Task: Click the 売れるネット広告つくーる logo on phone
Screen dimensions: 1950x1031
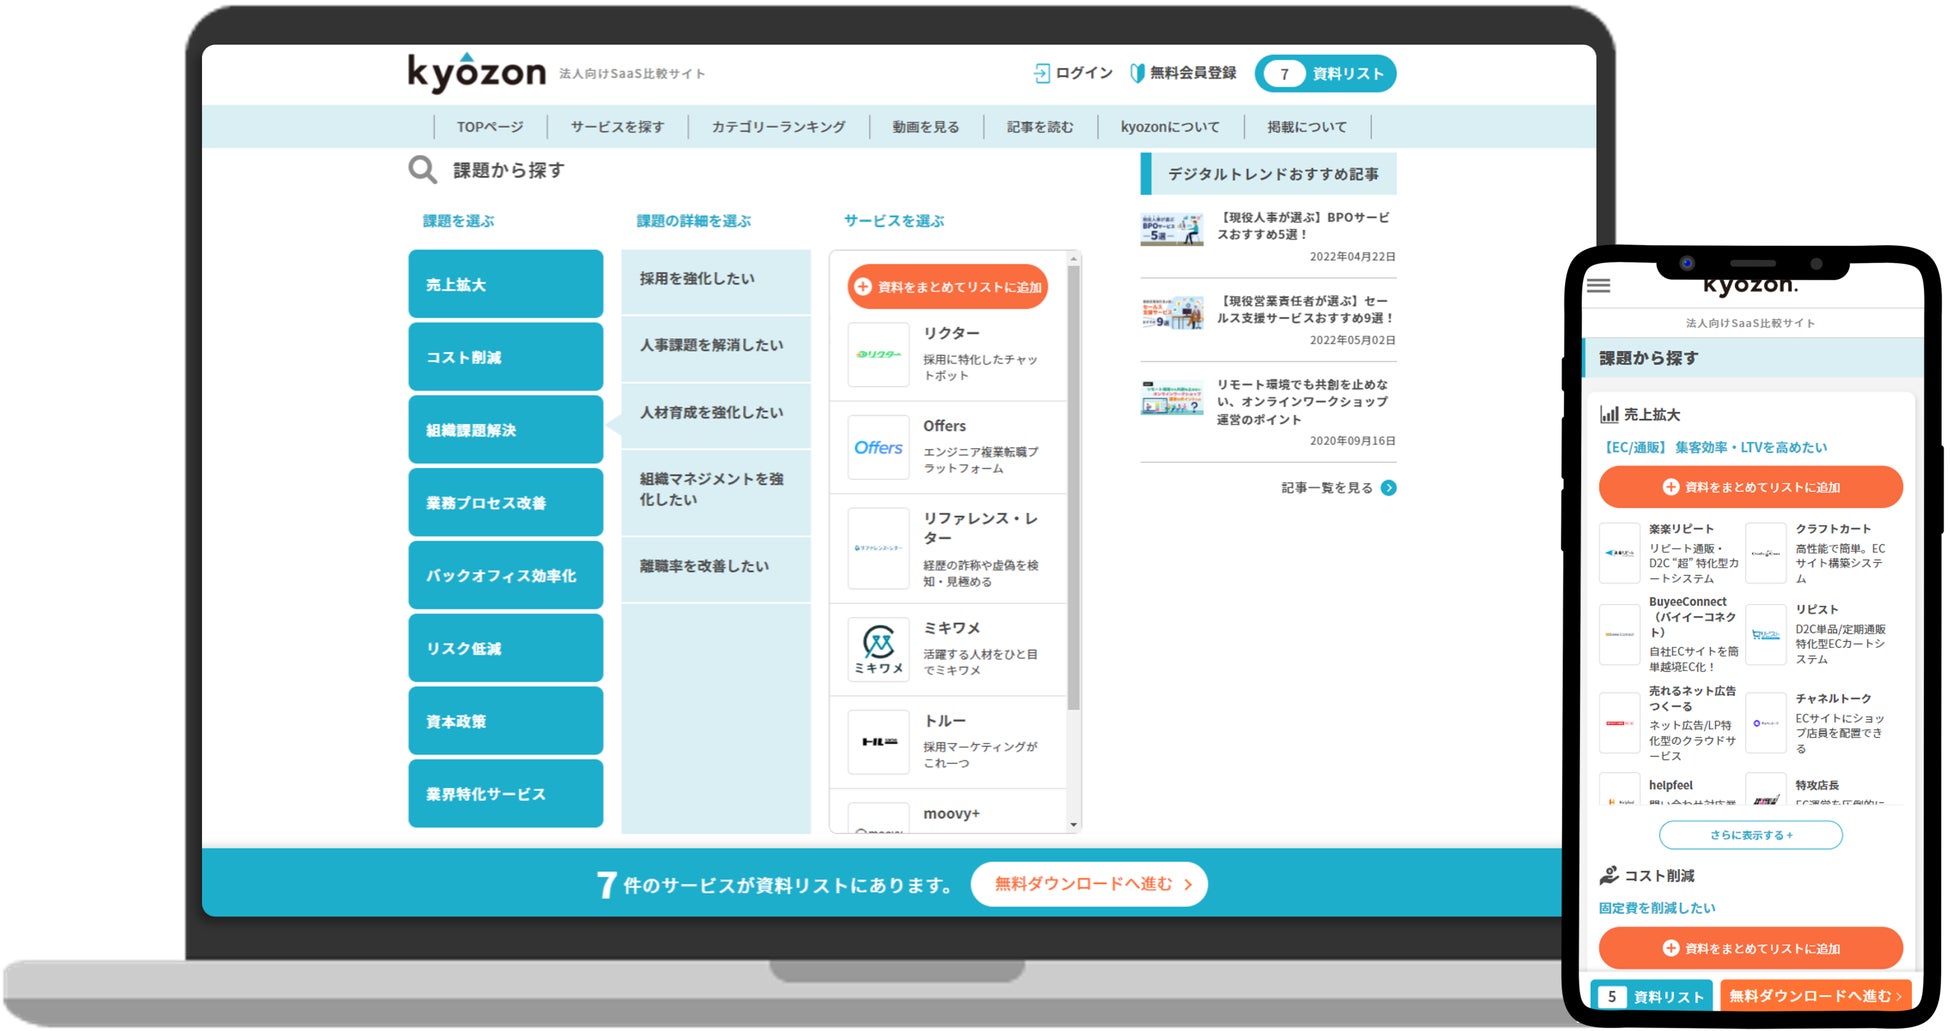Action: [x=1619, y=723]
